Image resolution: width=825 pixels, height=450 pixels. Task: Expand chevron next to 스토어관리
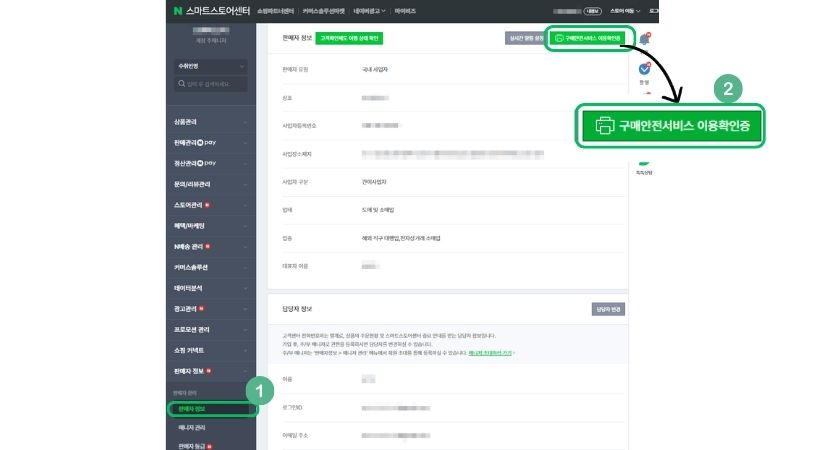point(245,205)
